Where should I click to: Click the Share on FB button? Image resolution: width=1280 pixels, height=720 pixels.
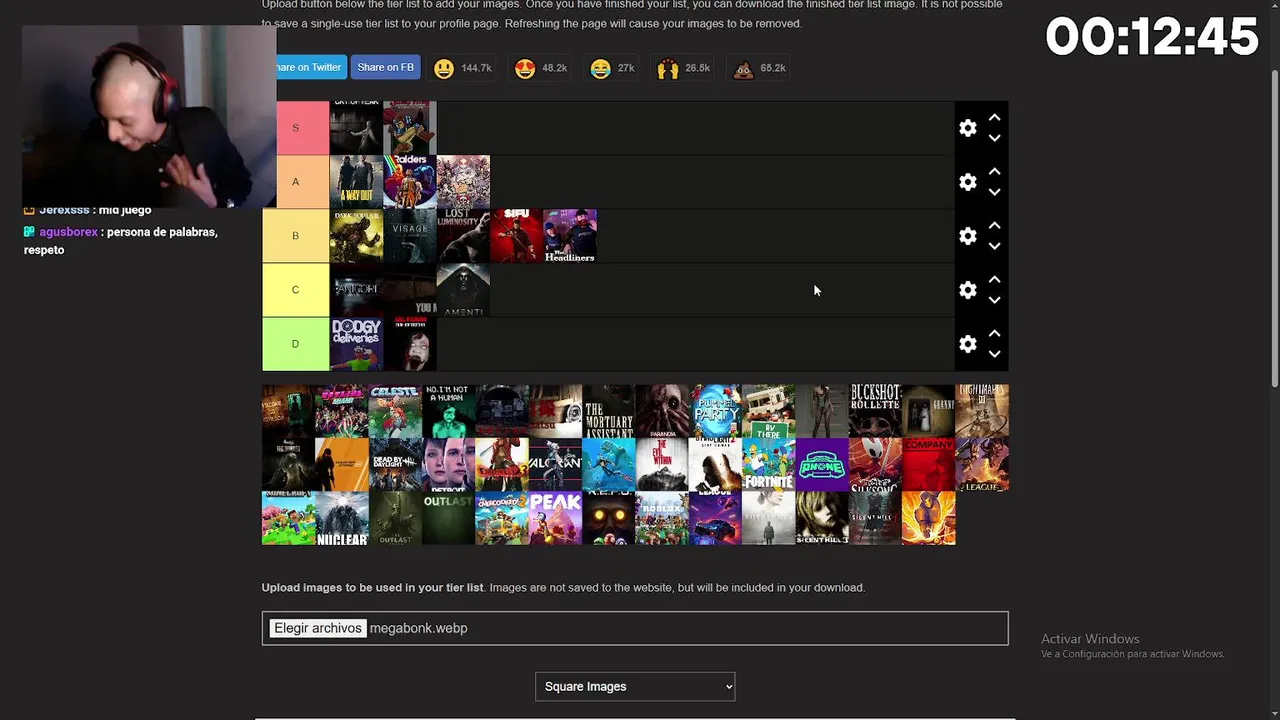tap(385, 67)
